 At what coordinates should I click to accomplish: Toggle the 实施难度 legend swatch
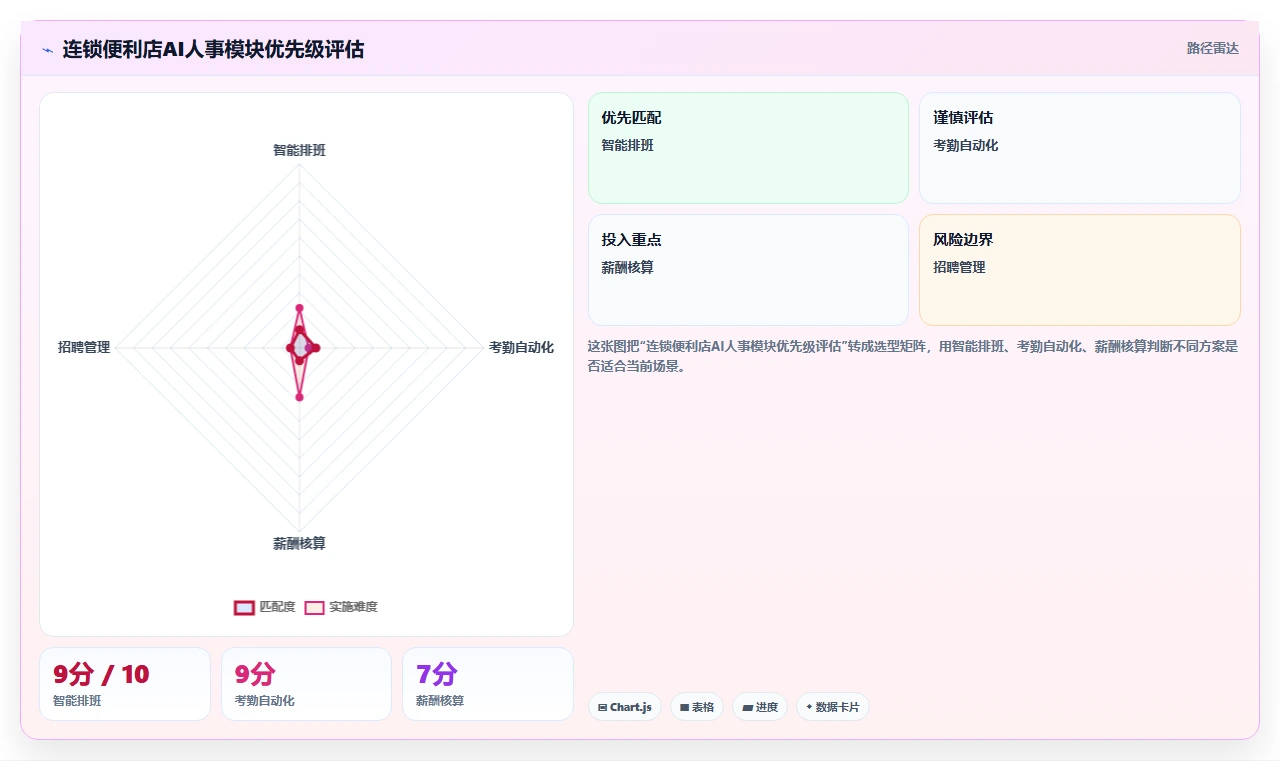click(314, 607)
